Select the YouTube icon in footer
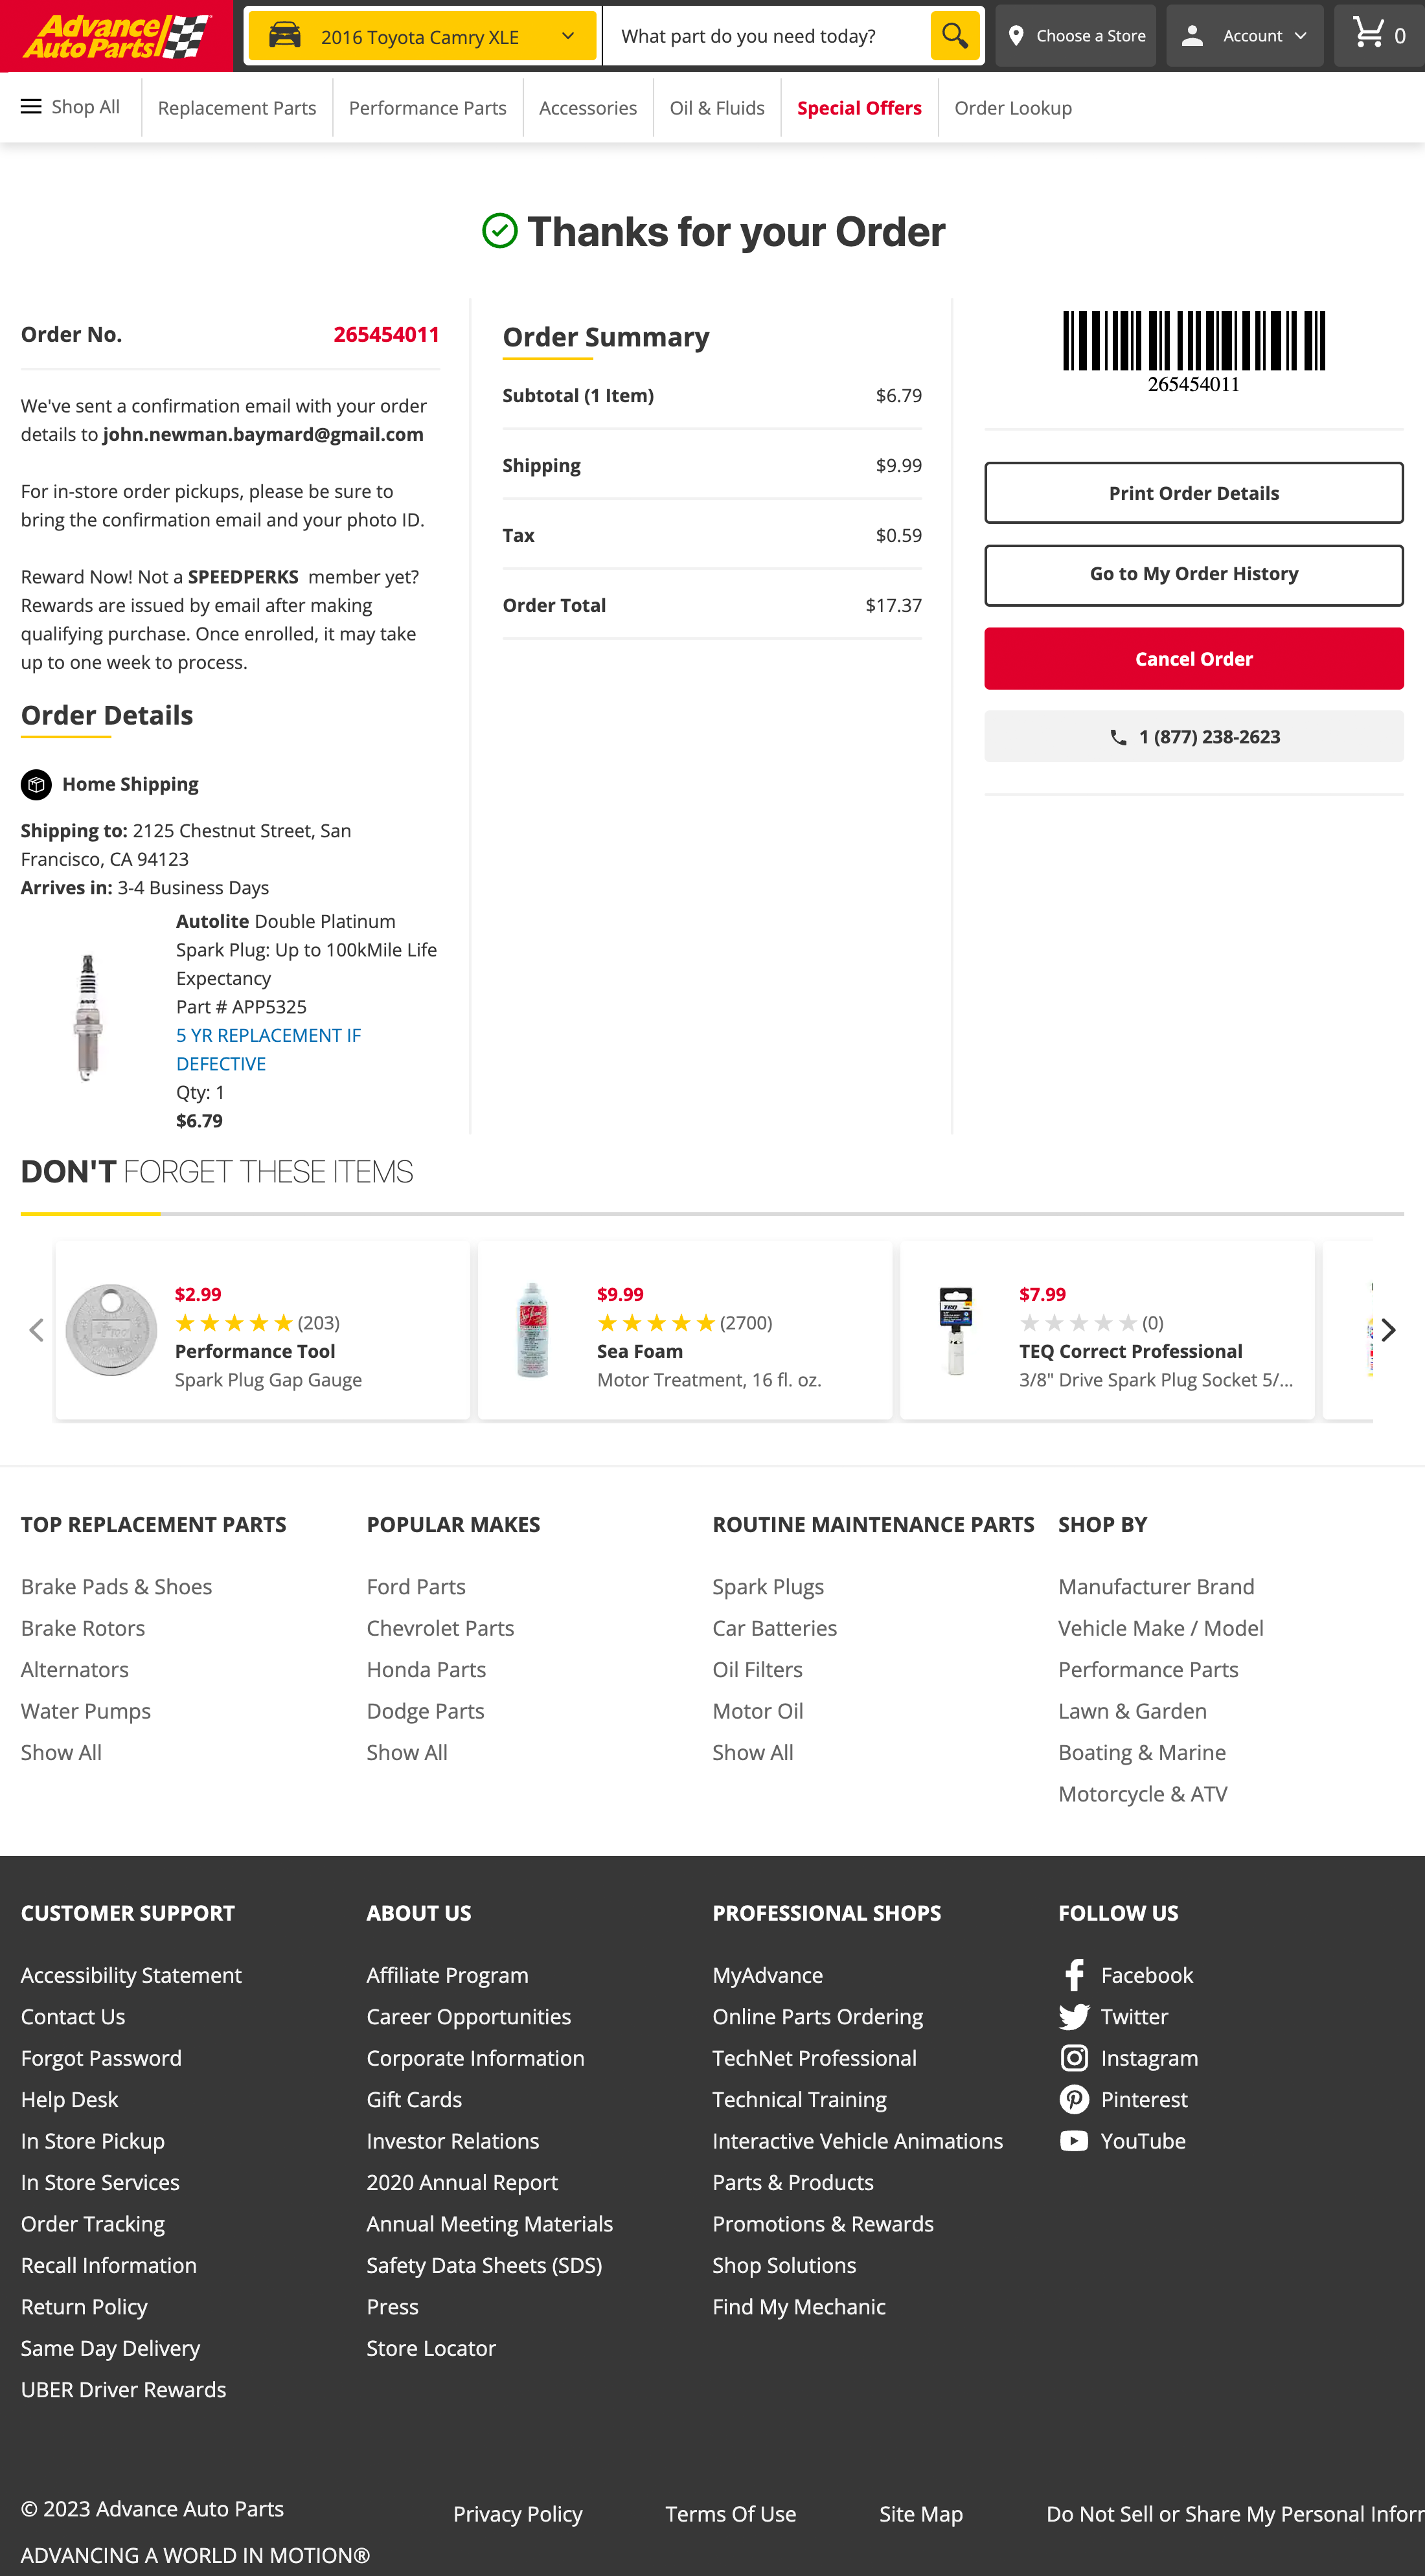This screenshot has width=1425, height=2576. click(x=1074, y=2140)
